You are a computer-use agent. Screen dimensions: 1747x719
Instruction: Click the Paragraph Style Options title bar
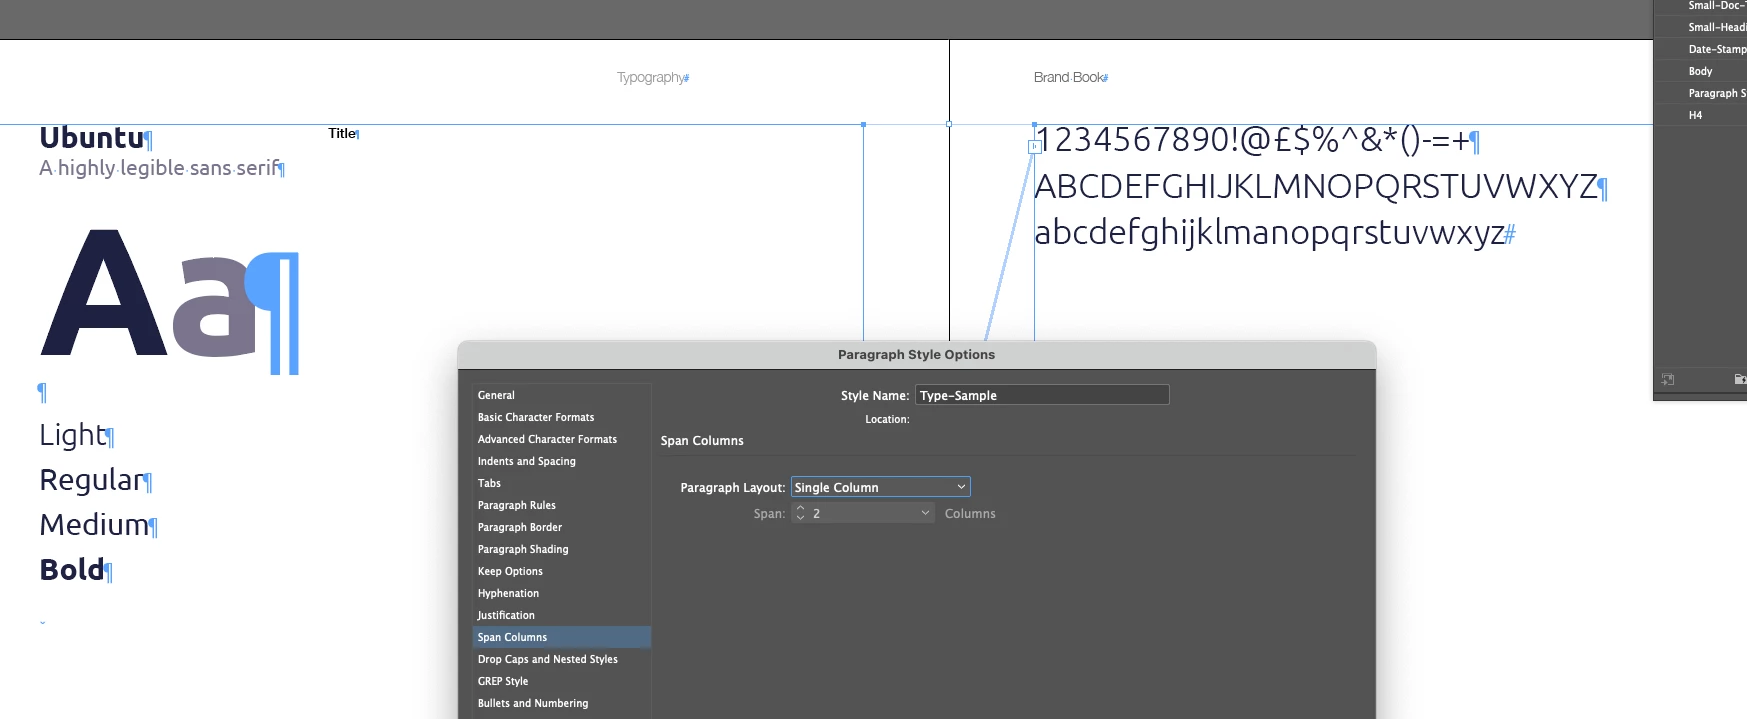click(917, 354)
